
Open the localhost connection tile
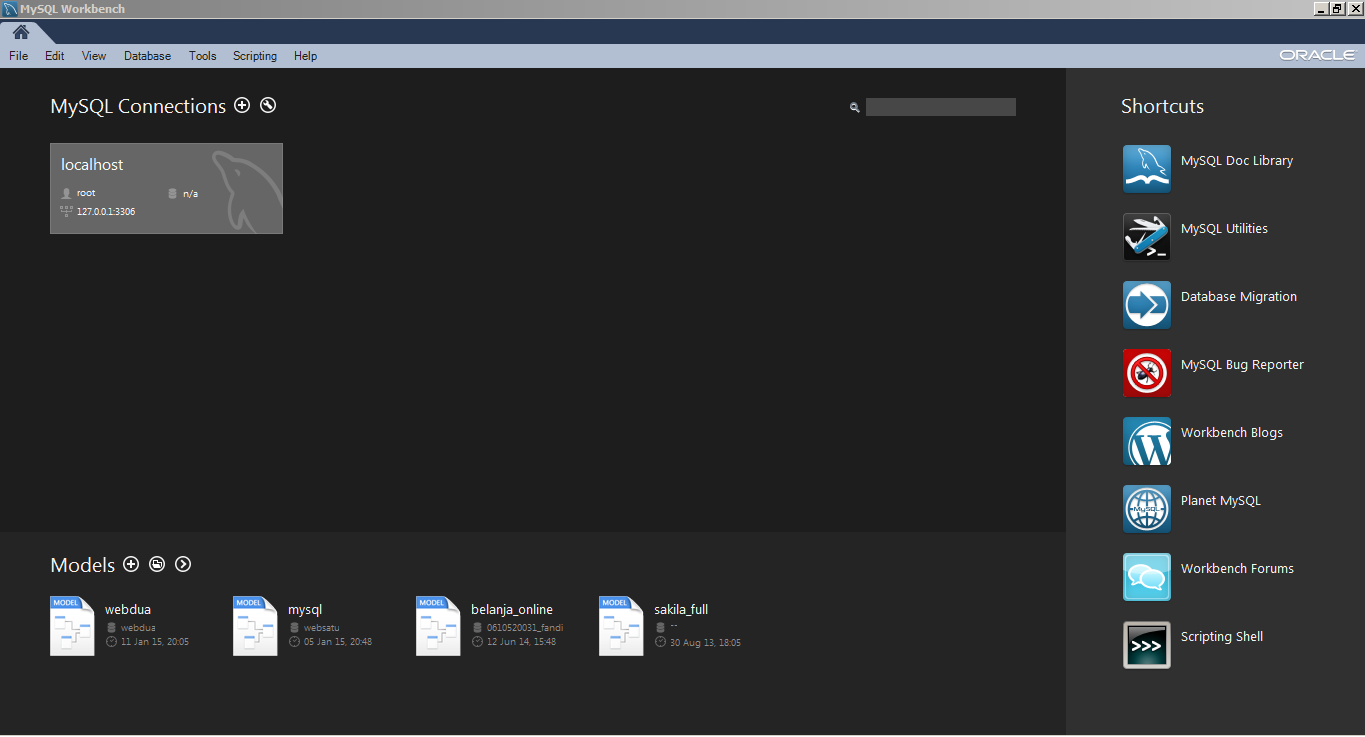point(166,188)
